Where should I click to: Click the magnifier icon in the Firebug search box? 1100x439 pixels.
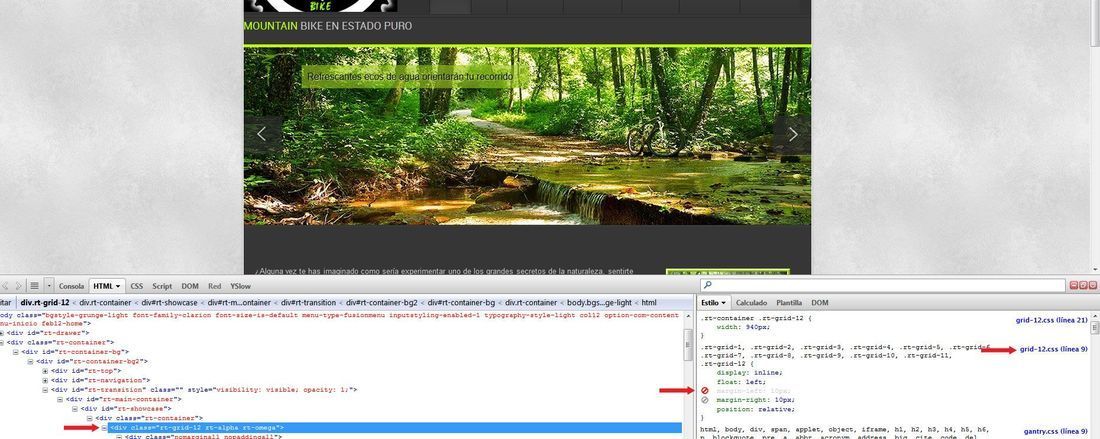[709, 285]
